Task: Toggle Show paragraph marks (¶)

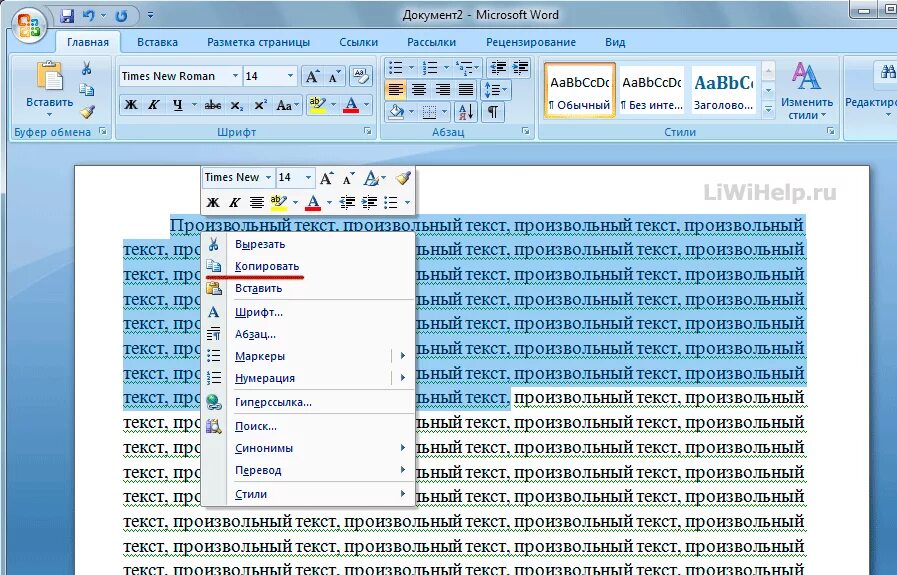Action: [493, 112]
